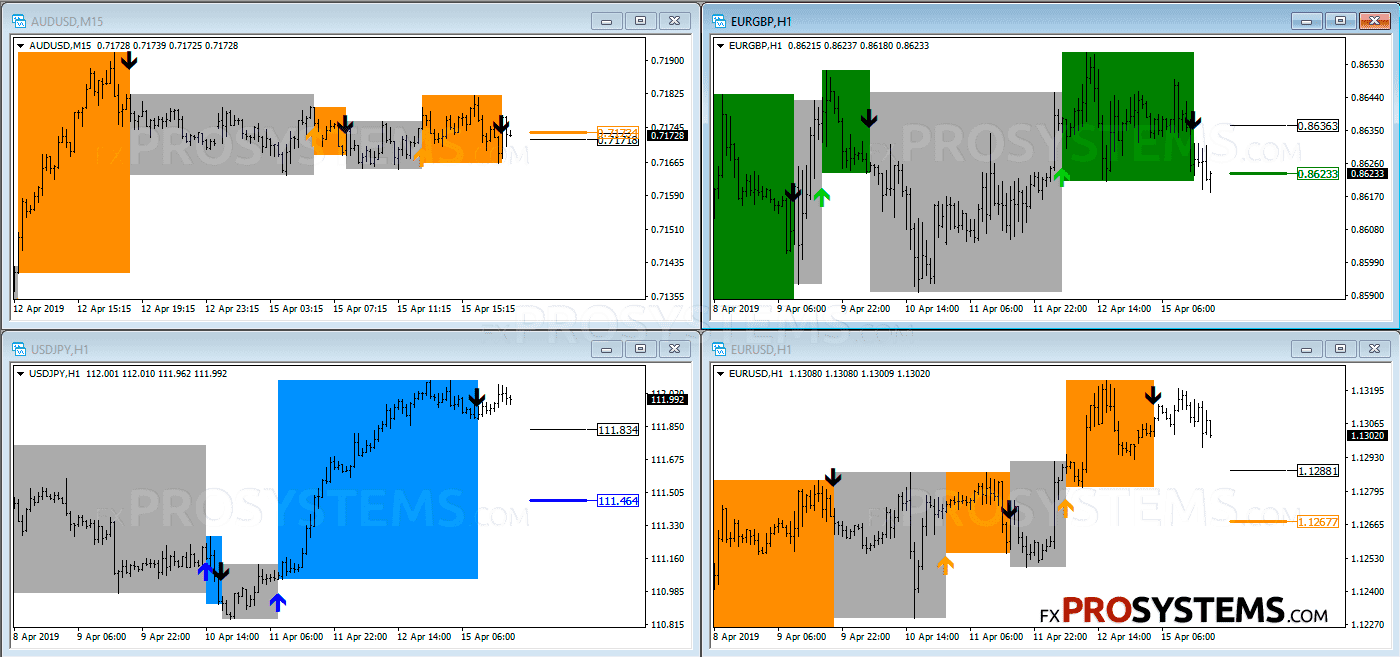1400x657 pixels.
Task: Click the 8 Apr 2019 date on EURGBP axis
Action: (x=736, y=309)
